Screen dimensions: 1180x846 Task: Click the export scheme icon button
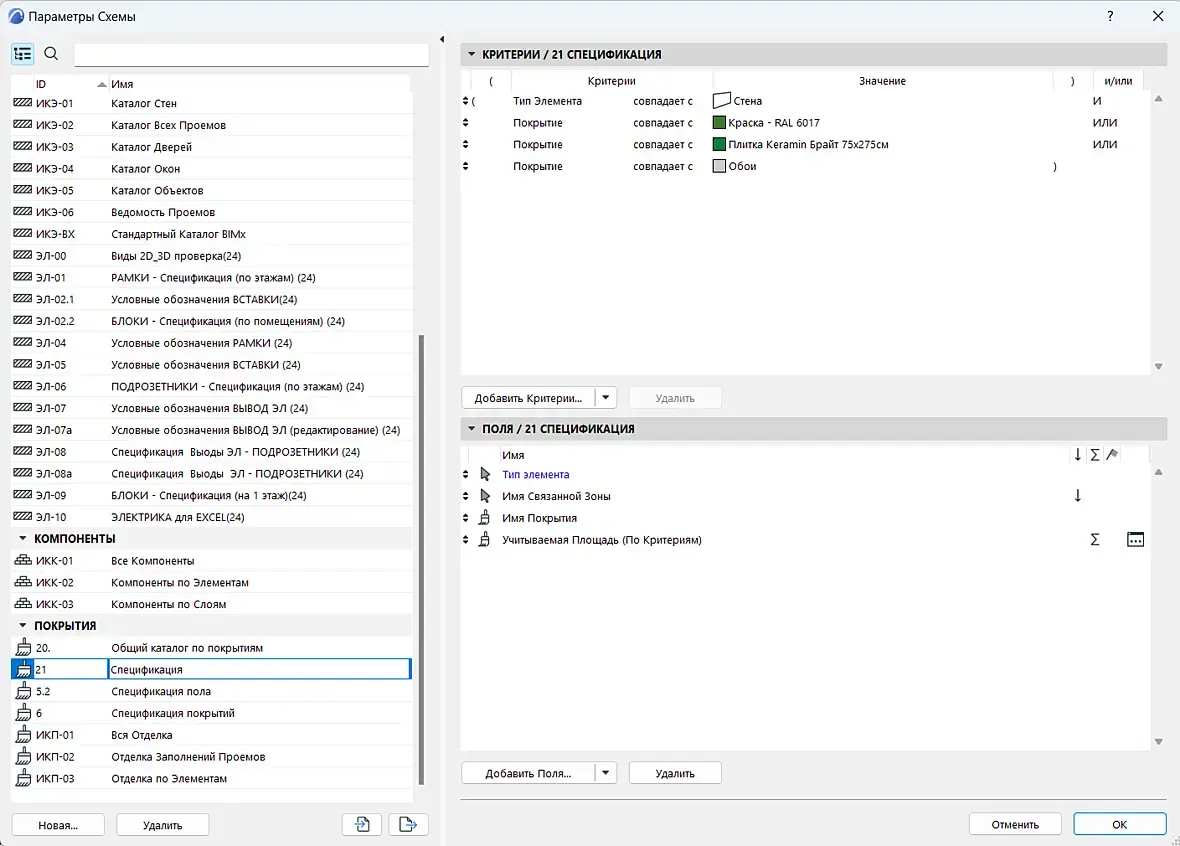[408, 824]
